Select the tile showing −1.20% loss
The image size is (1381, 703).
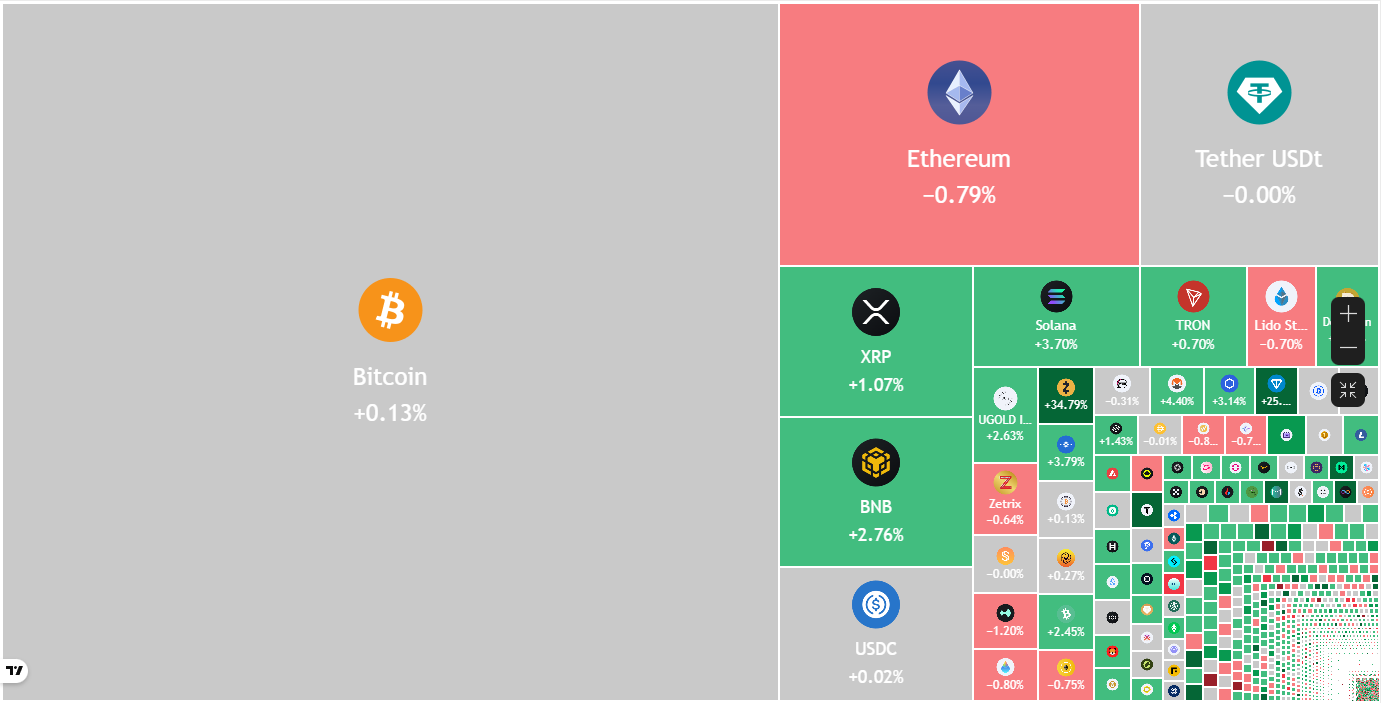1005,621
